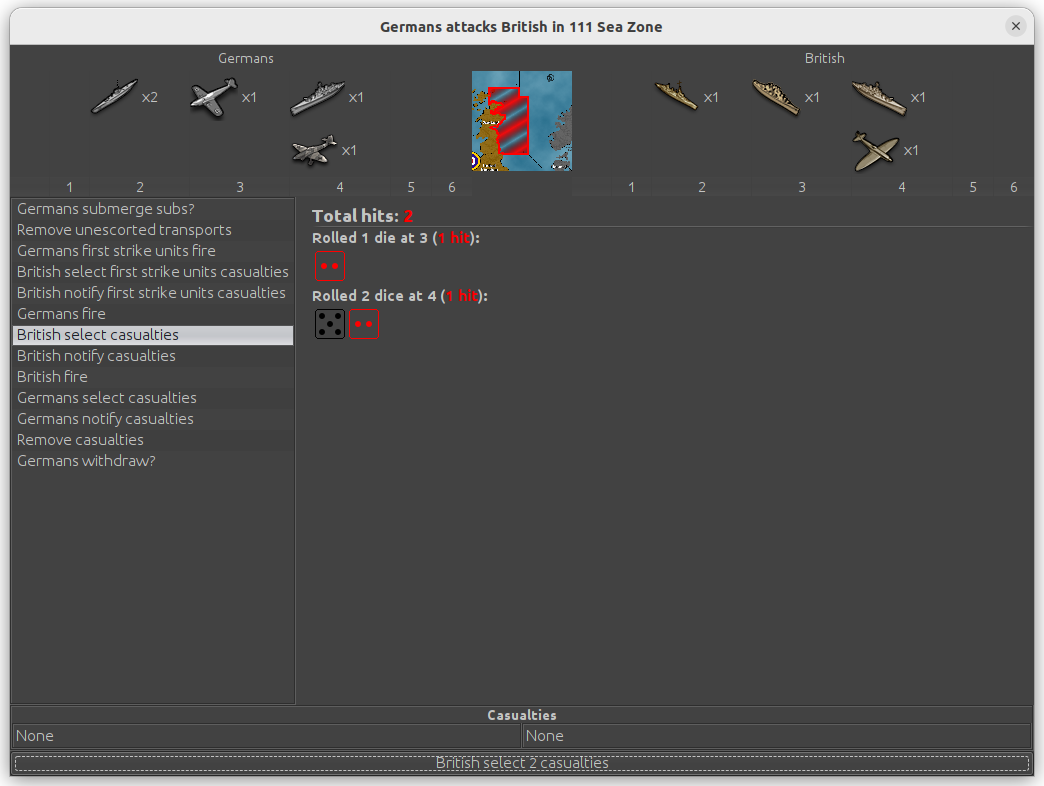Click the first British ship in column 2
Screen dimensions: 1044x786
click(677, 97)
